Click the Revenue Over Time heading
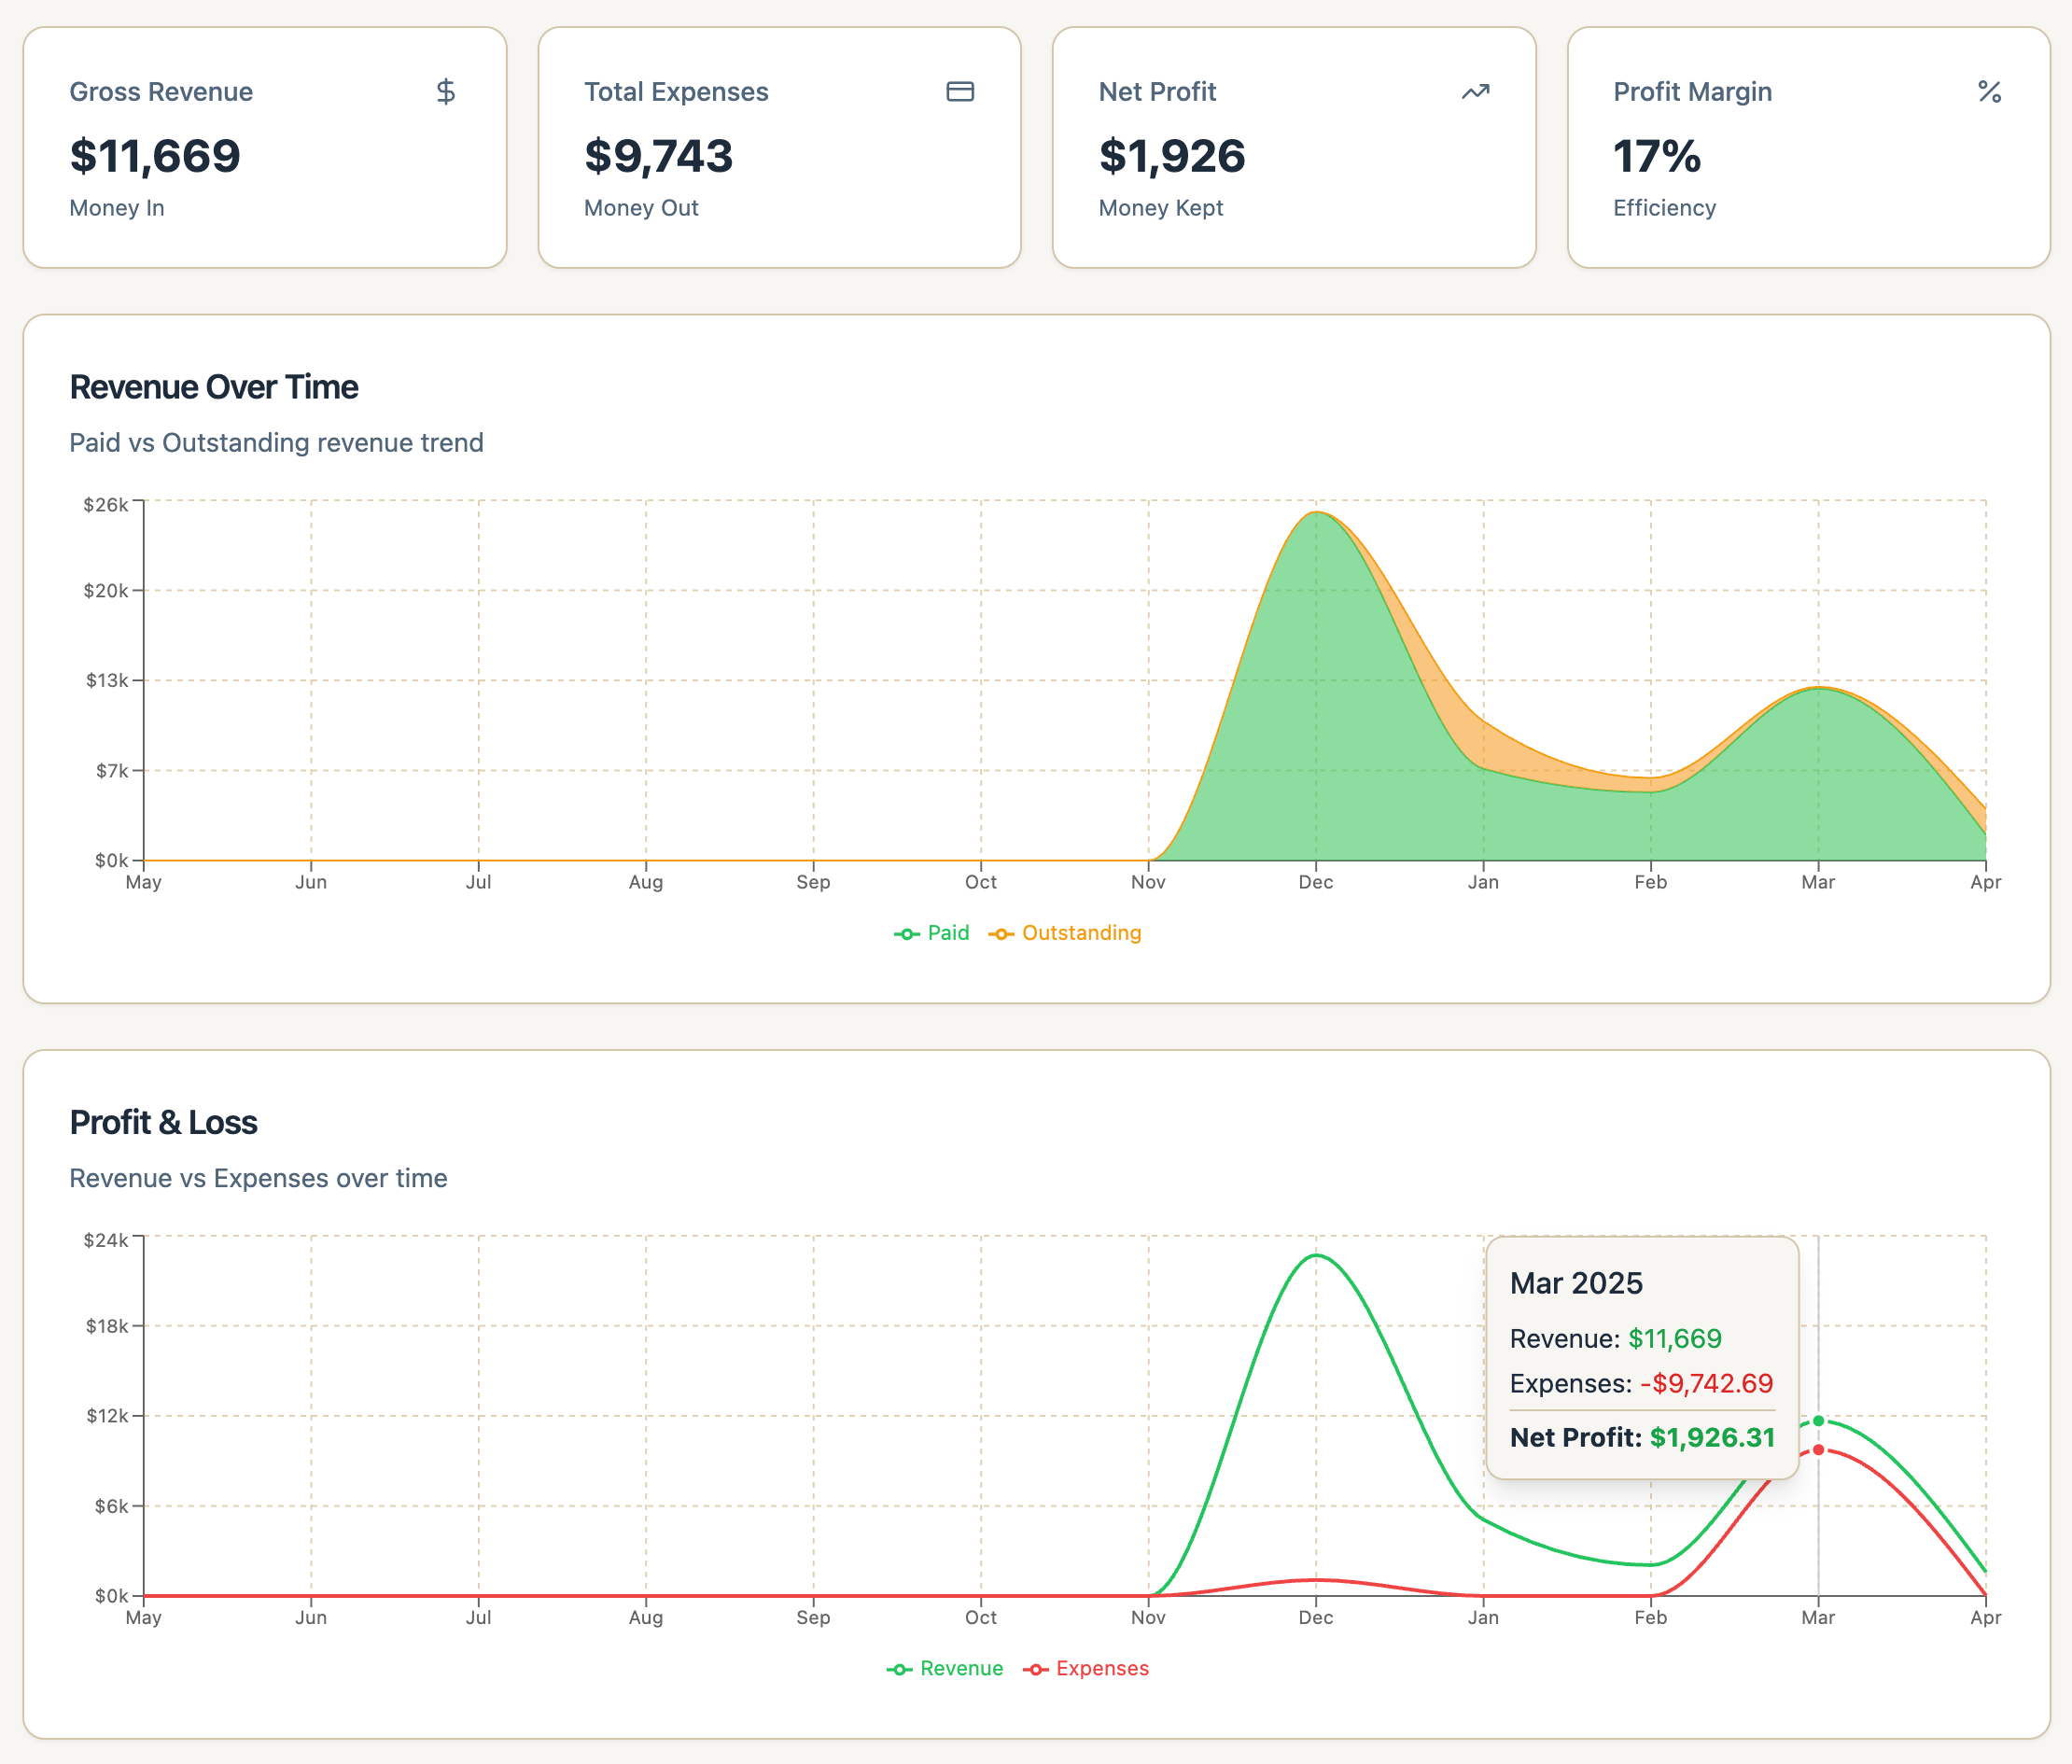This screenshot has width=2072, height=1764. click(214, 387)
